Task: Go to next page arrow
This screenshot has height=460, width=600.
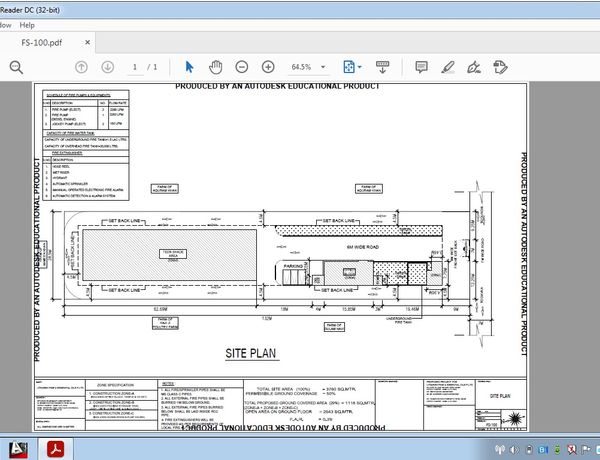Action: [x=107, y=67]
